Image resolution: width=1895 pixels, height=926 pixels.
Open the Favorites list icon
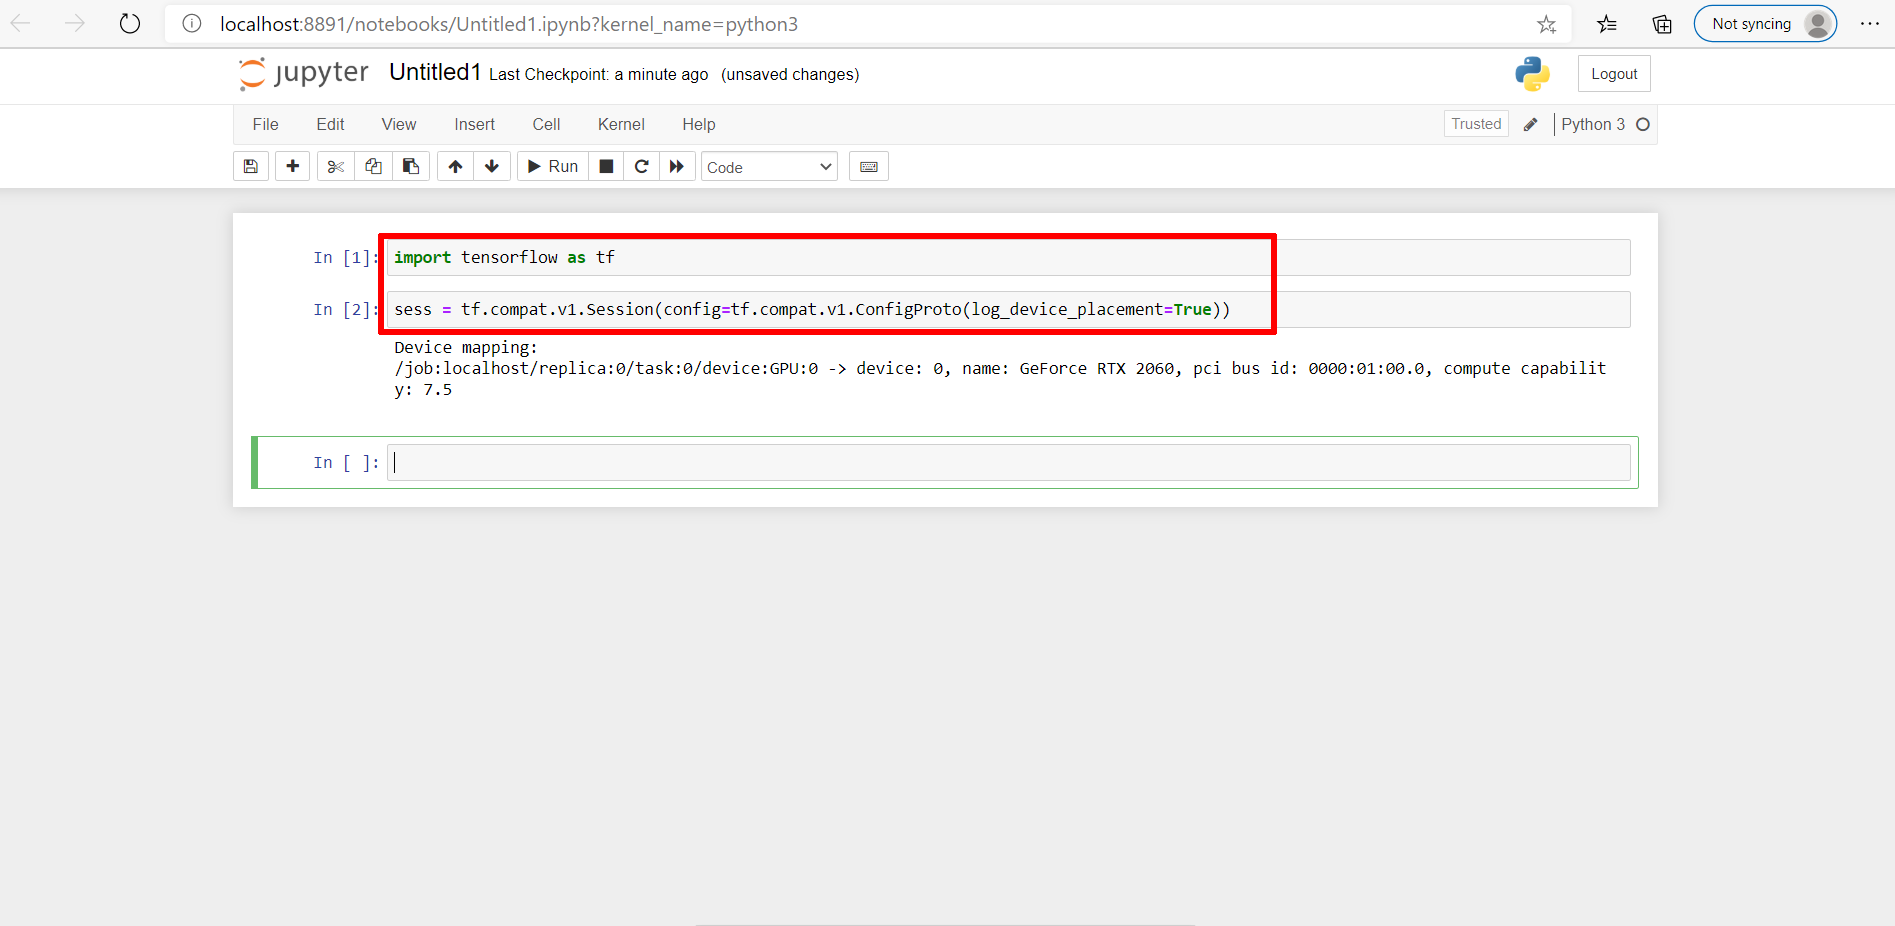pos(1607,24)
